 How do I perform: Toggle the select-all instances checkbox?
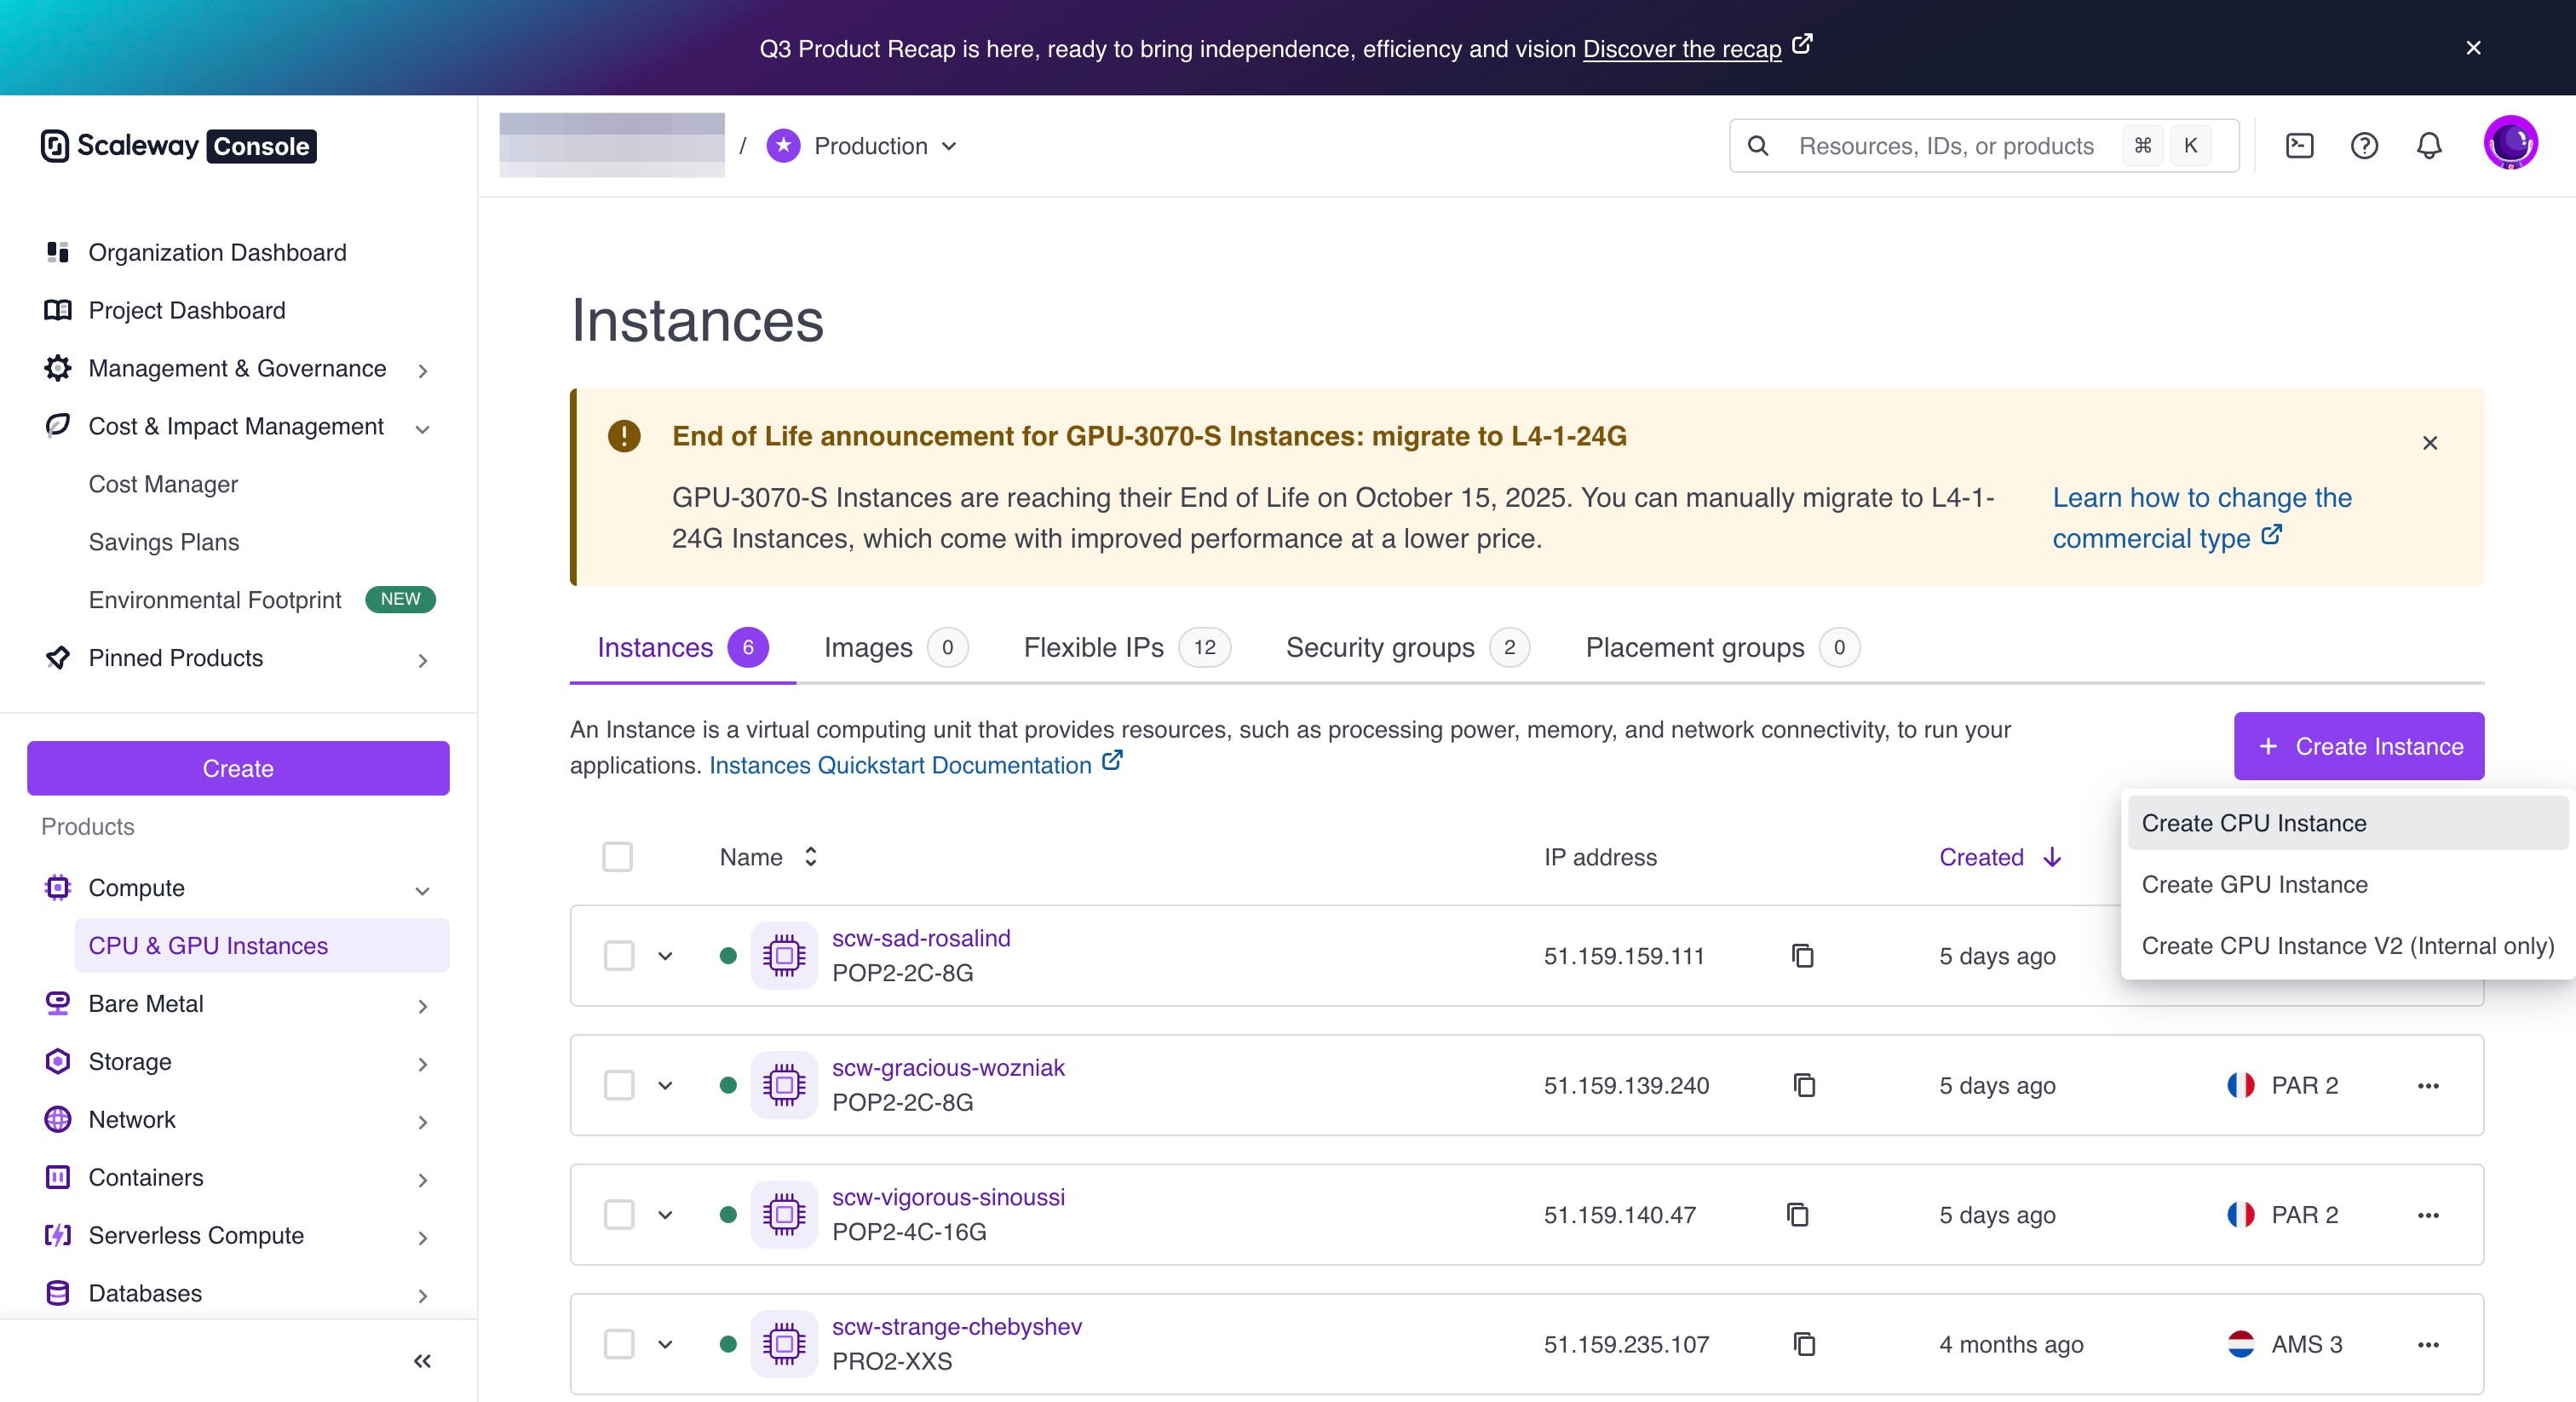click(x=617, y=857)
